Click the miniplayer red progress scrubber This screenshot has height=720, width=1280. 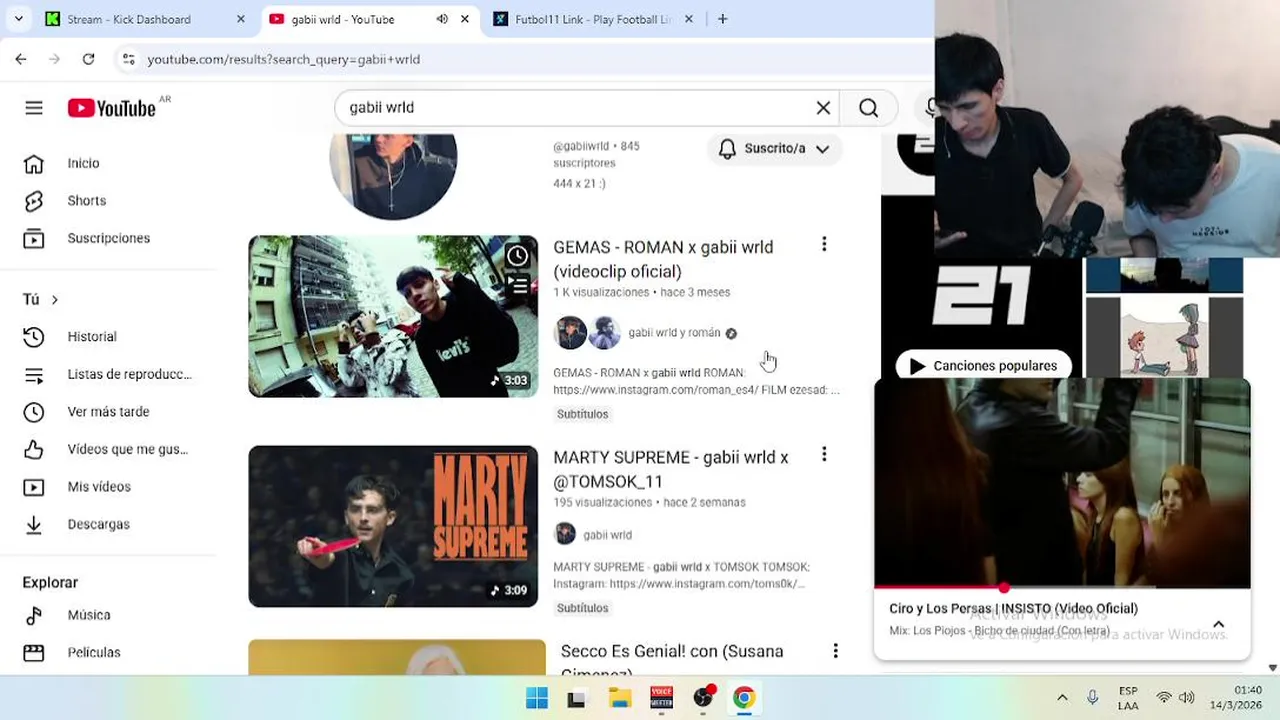point(1004,587)
